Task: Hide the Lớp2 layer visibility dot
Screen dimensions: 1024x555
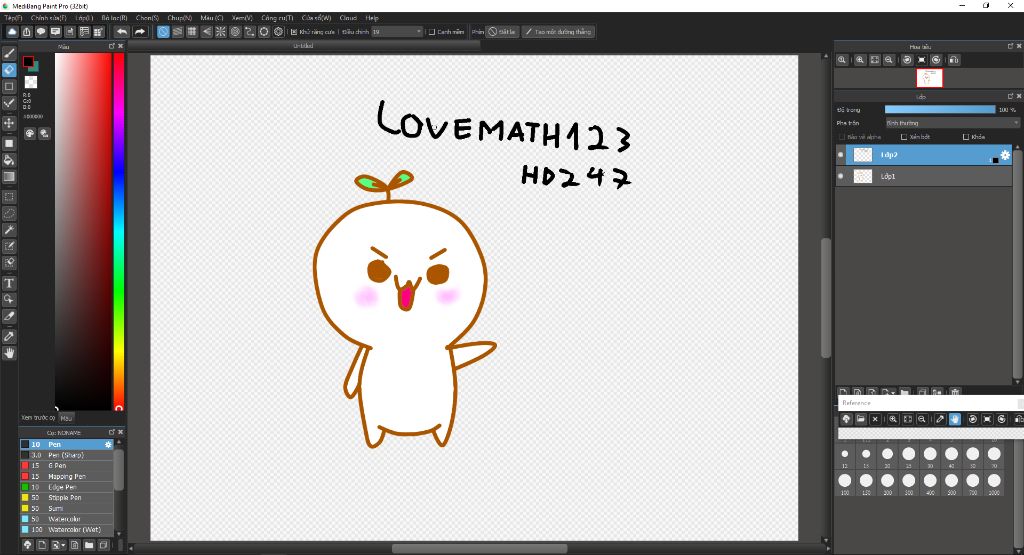Action: point(840,155)
